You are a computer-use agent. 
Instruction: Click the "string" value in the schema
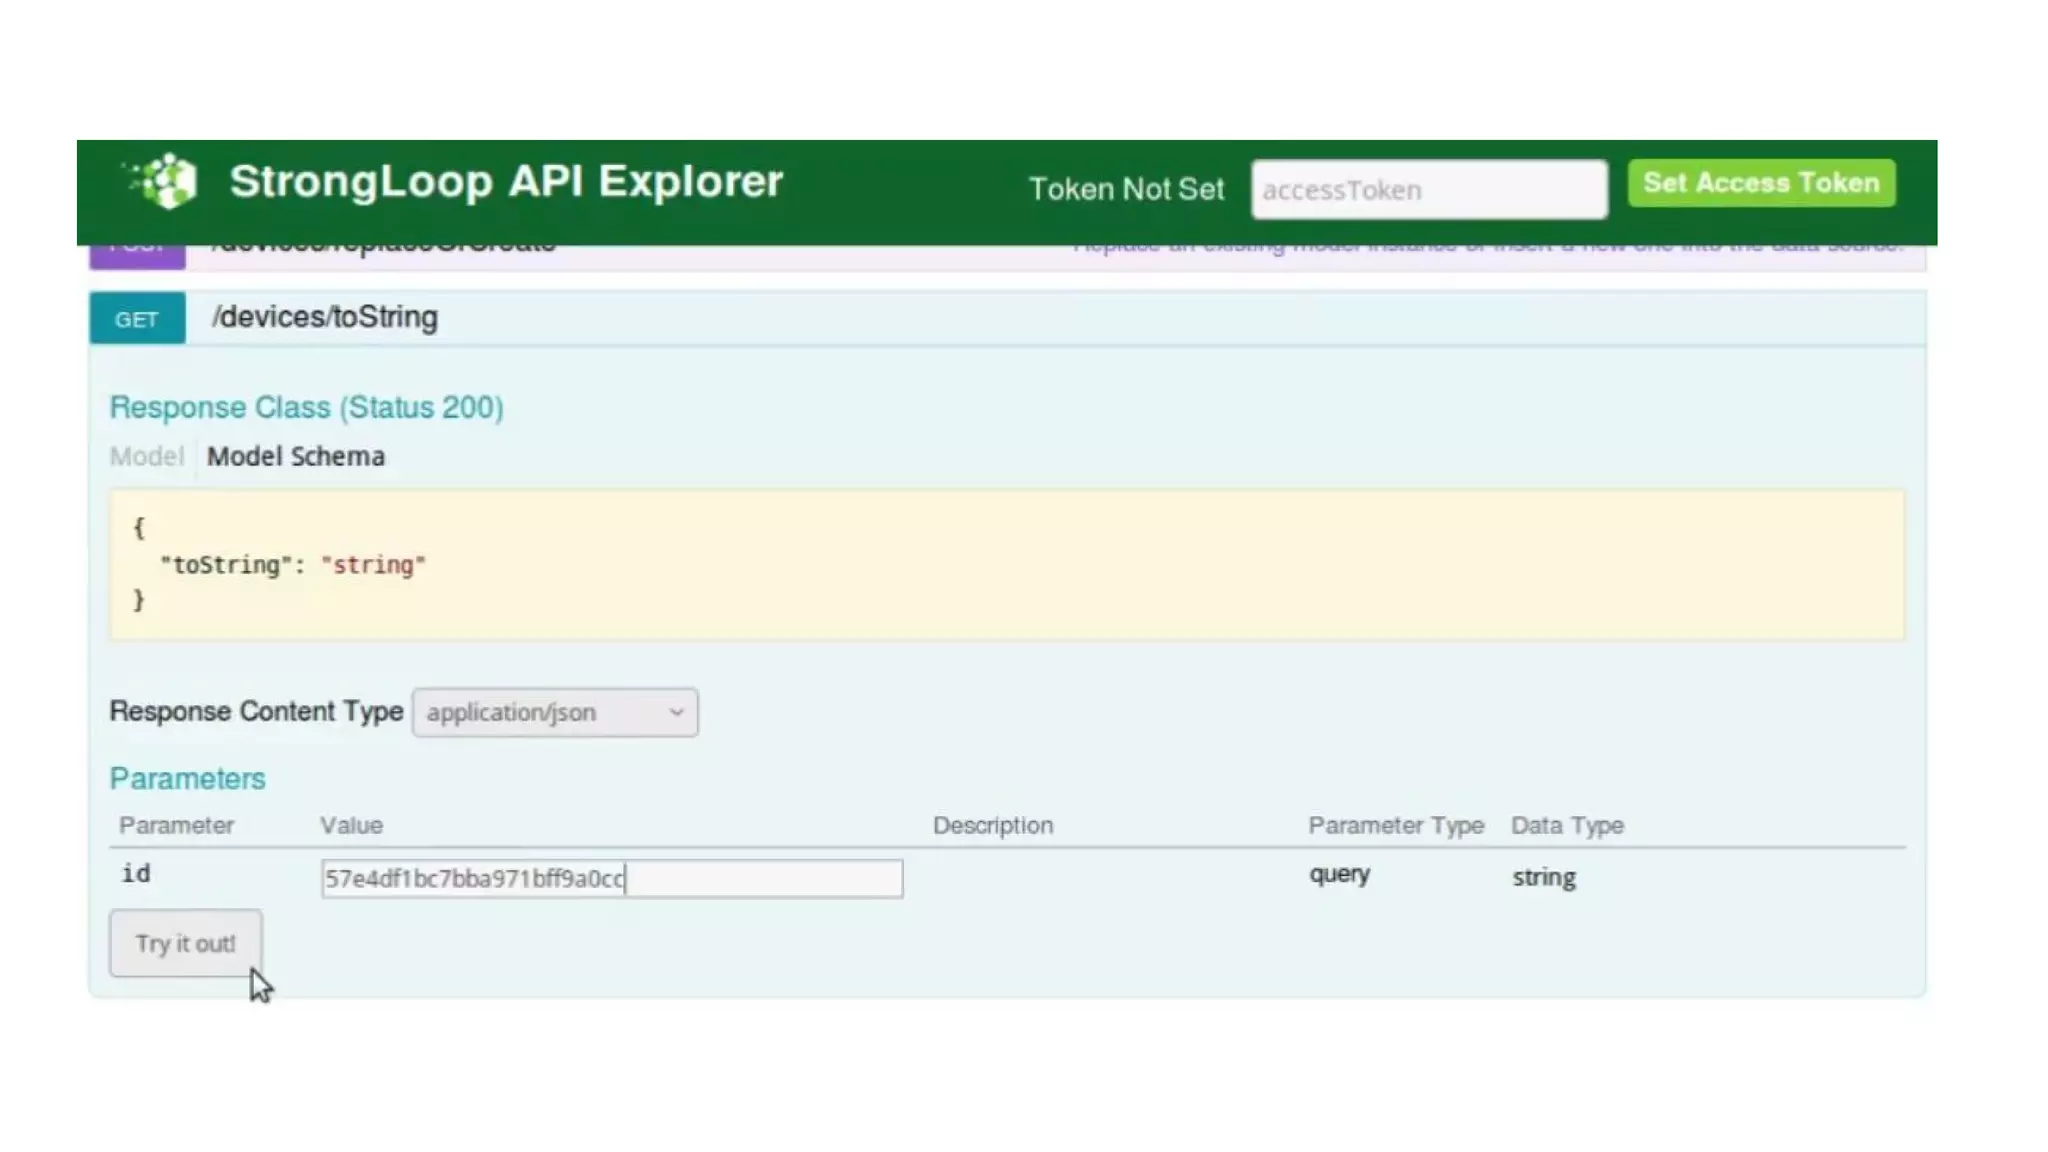click(373, 566)
